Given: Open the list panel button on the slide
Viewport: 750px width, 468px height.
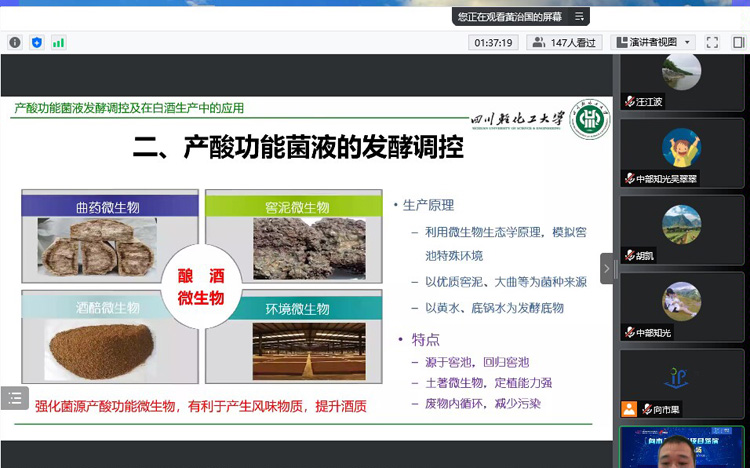Looking at the screenshot, I should pos(15,398).
